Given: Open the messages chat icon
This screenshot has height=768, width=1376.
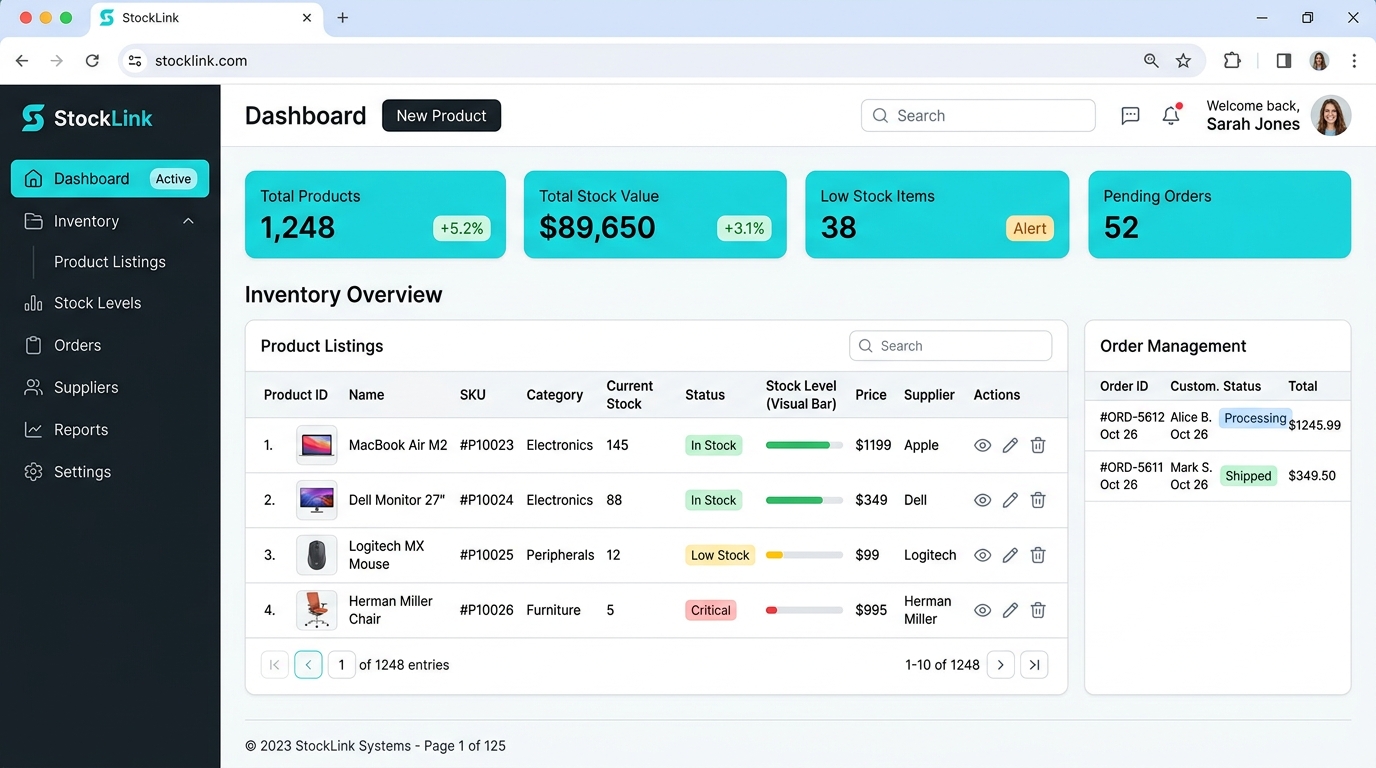Looking at the screenshot, I should pos(1130,116).
